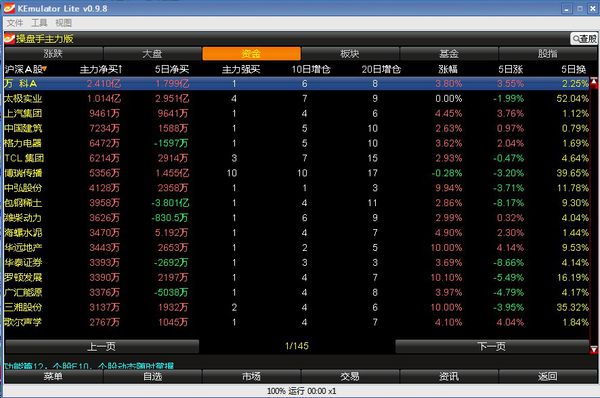
Task: Open the 市场 bottom button
Action: pyautogui.click(x=251, y=377)
